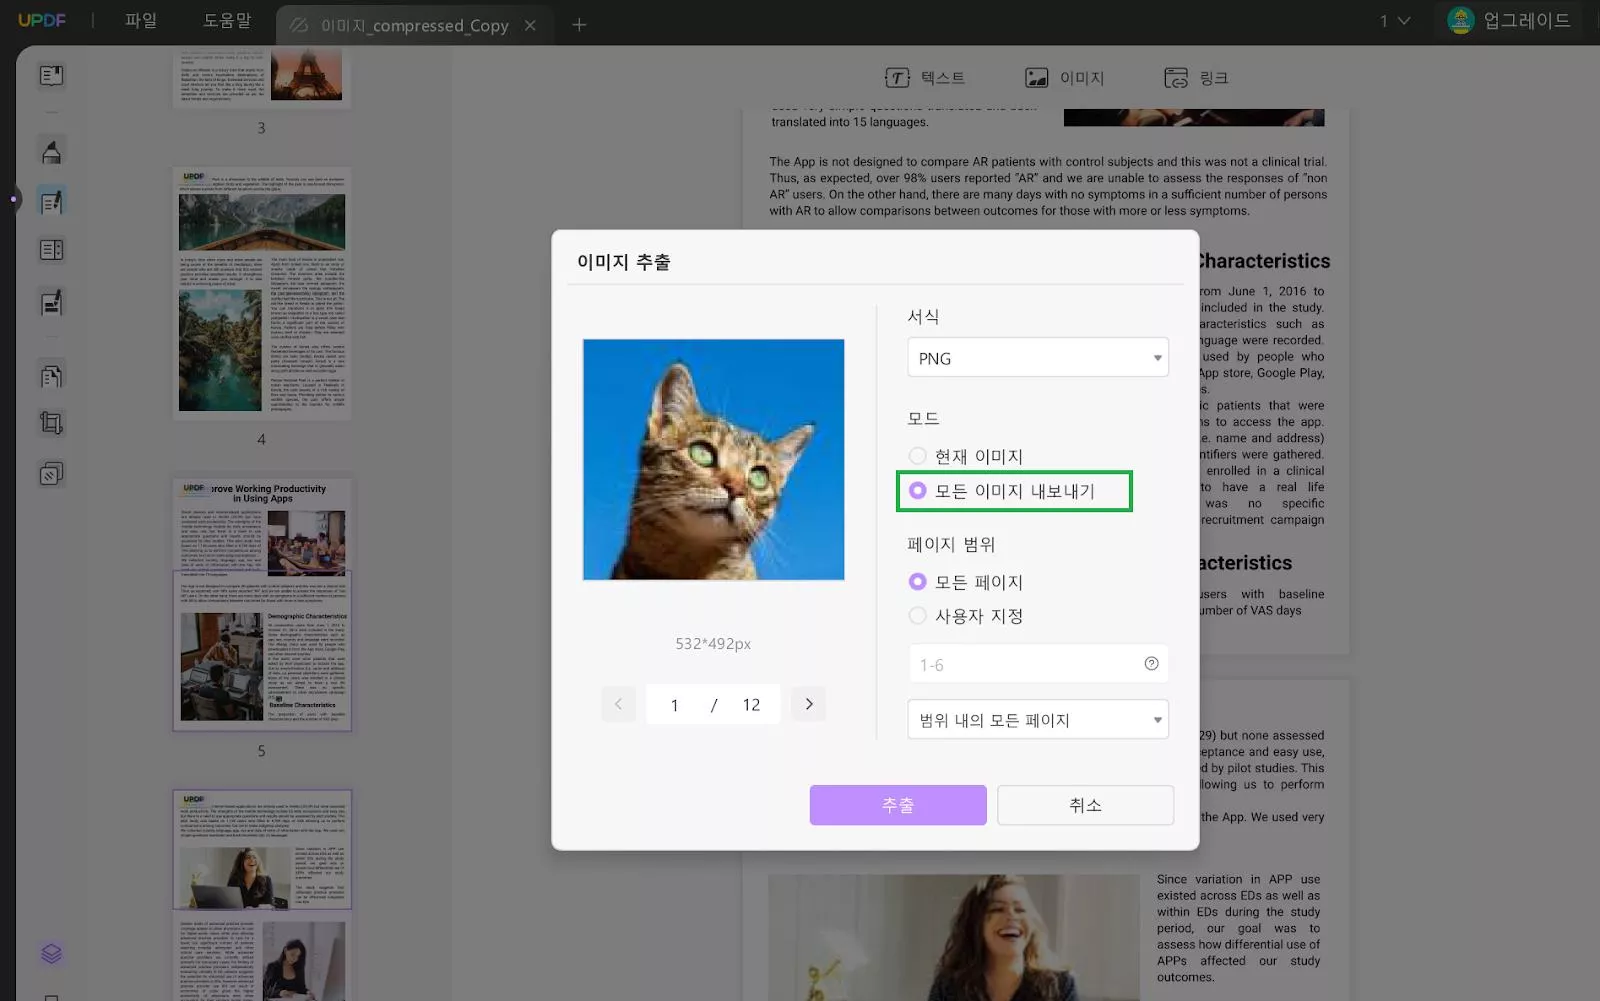Screen dimensions: 1600x1001
Task: Click the 추출 button
Action: (x=898, y=805)
